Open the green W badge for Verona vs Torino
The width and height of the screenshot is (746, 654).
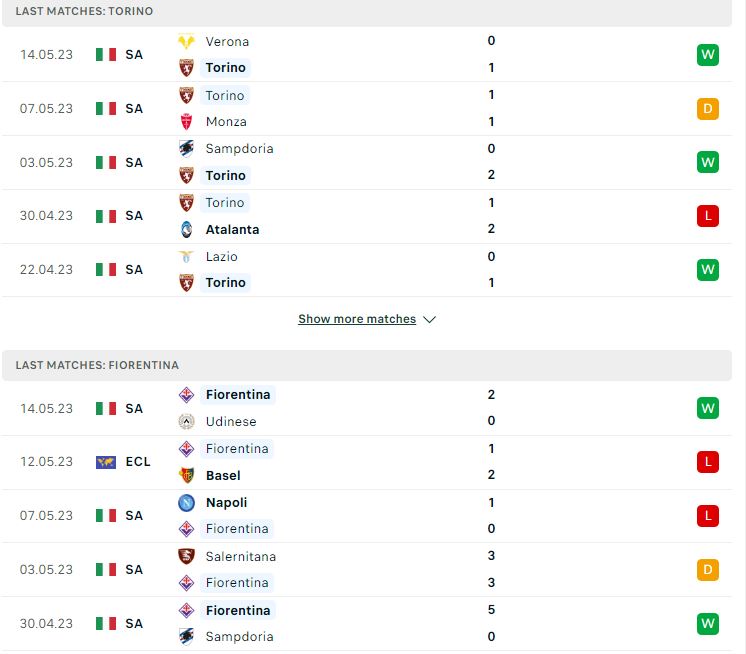707,54
